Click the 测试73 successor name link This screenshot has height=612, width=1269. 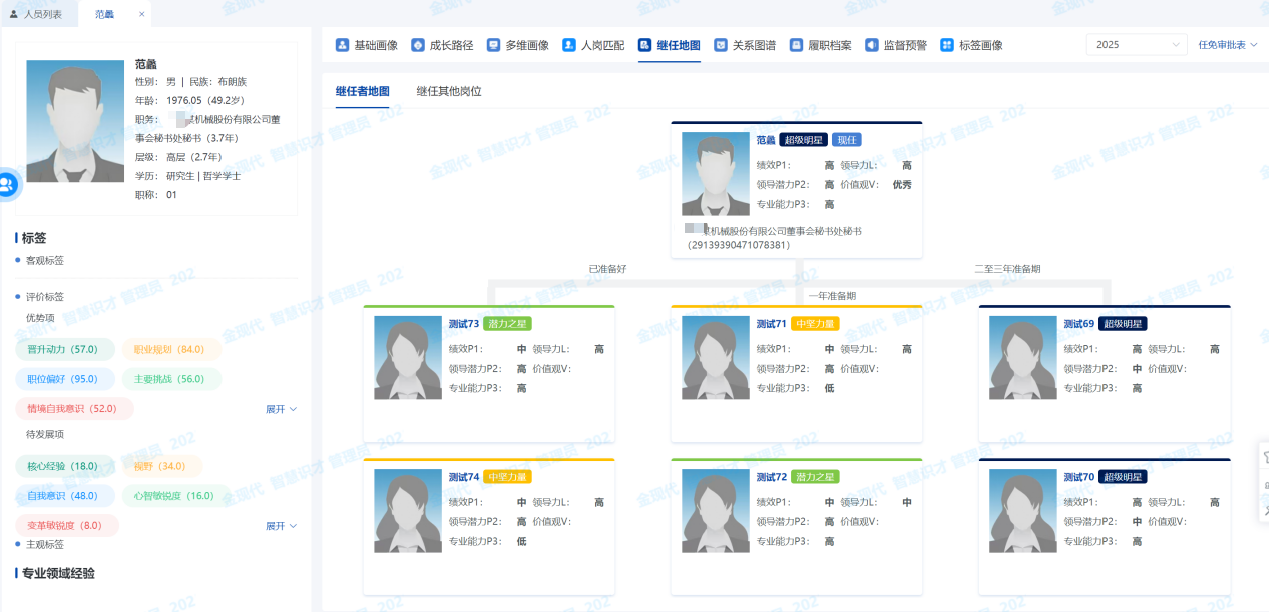pos(463,324)
